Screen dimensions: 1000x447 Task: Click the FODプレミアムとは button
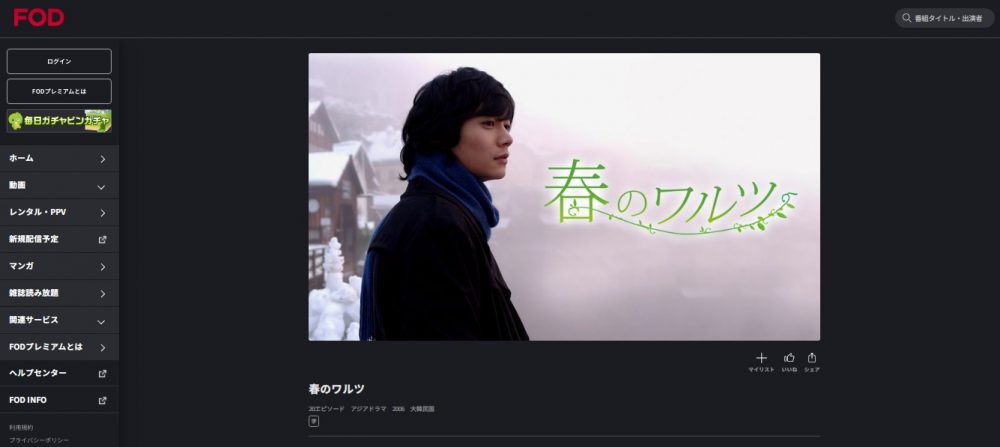click(x=59, y=91)
